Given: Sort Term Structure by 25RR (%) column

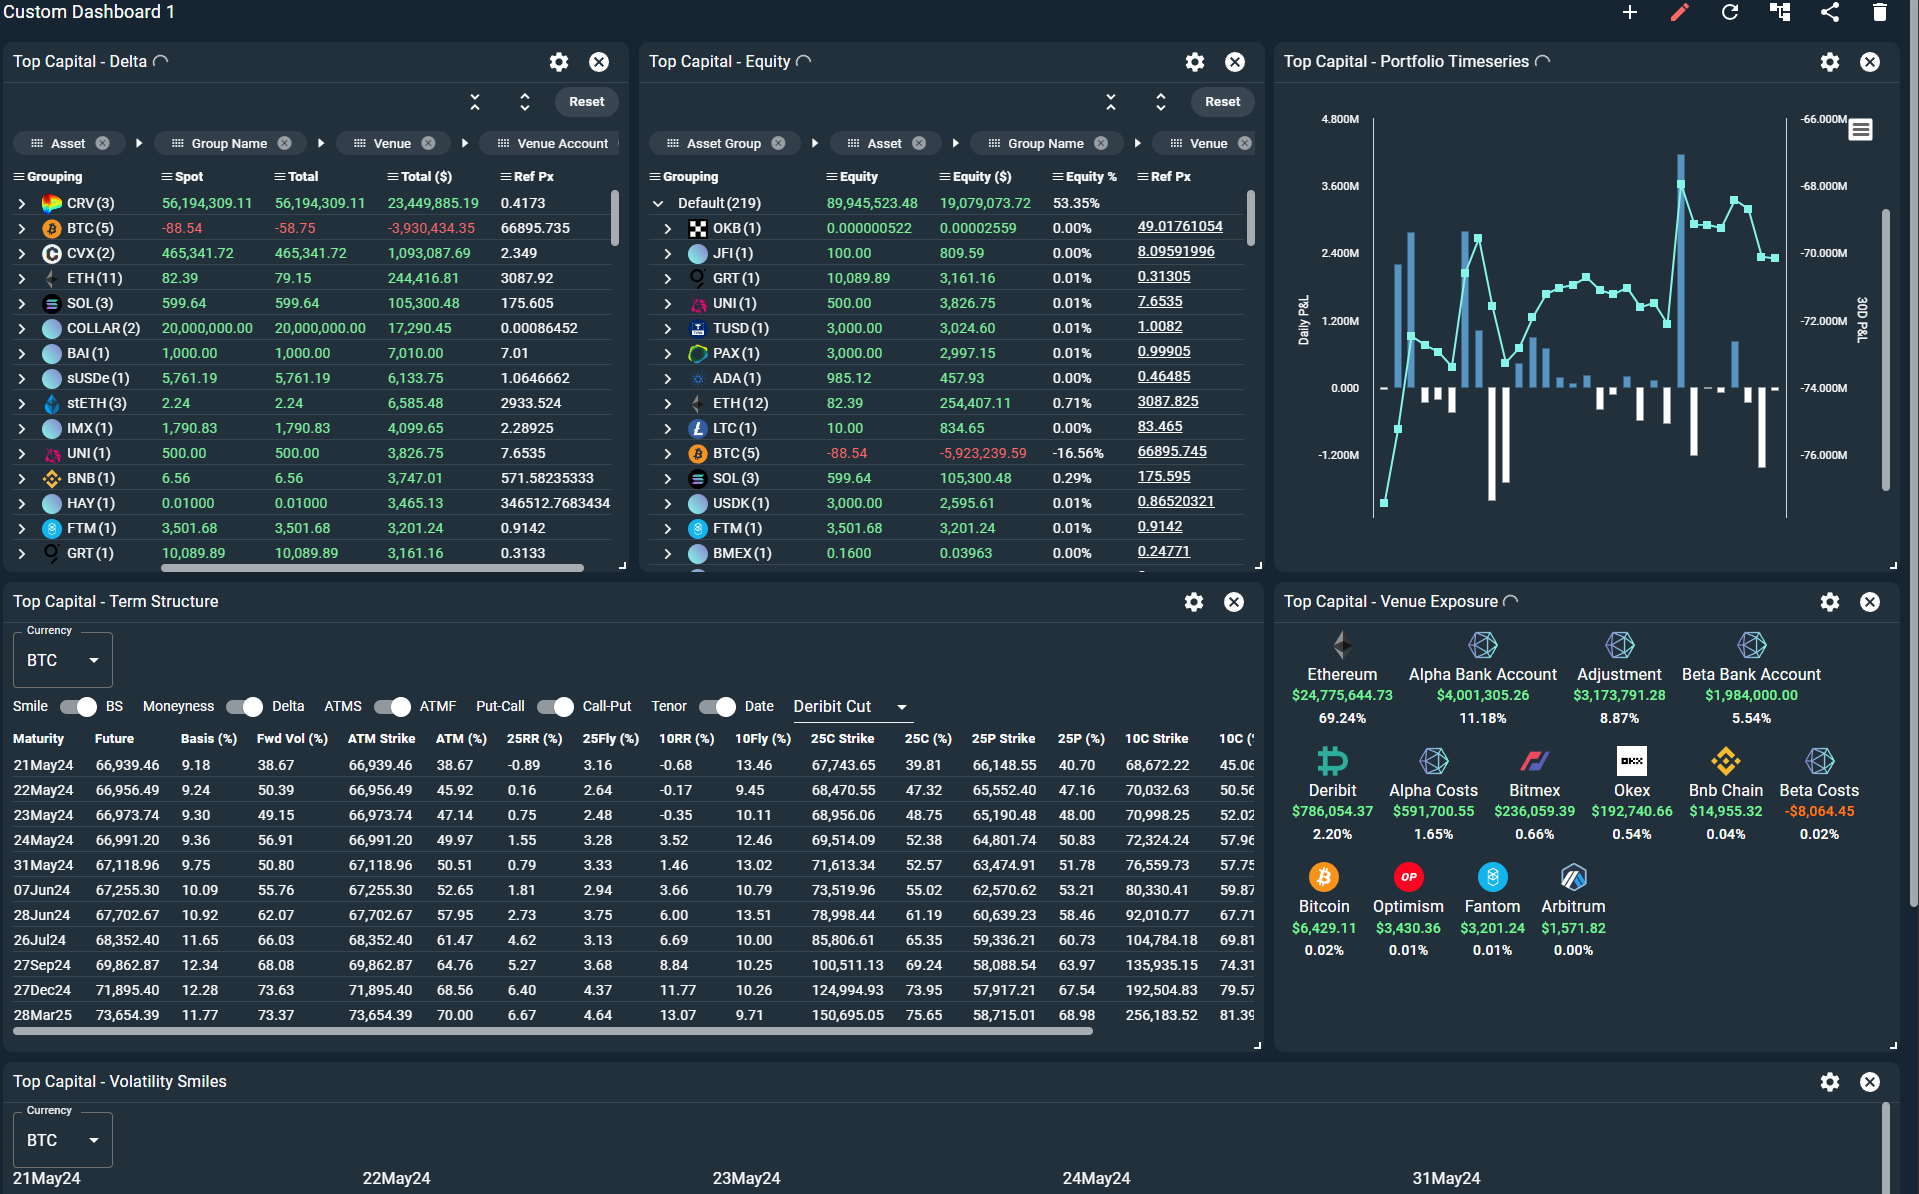Looking at the screenshot, I should point(534,738).
